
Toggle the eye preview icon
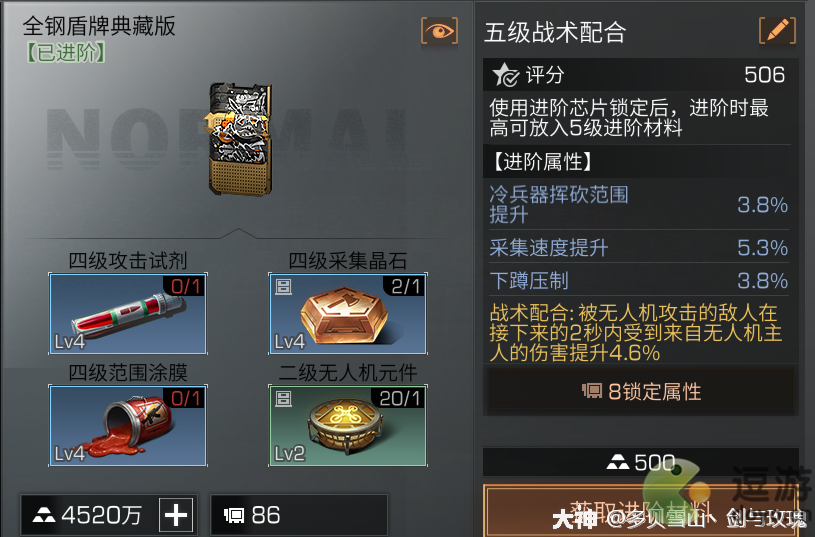pyautogui.click(x=439, y=31)
